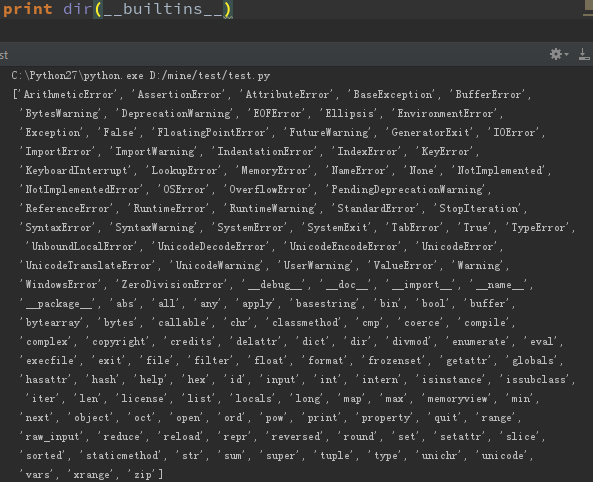Viewport: 593px width, 482px height.
Task: Click 'DeprecationWarning' in the output
Action: pos(175,113)
